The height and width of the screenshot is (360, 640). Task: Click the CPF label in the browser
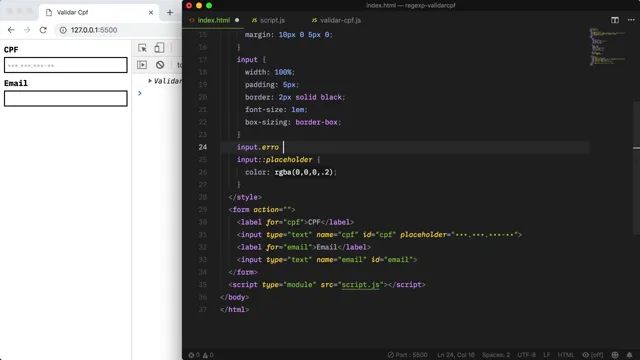[11, 50]
